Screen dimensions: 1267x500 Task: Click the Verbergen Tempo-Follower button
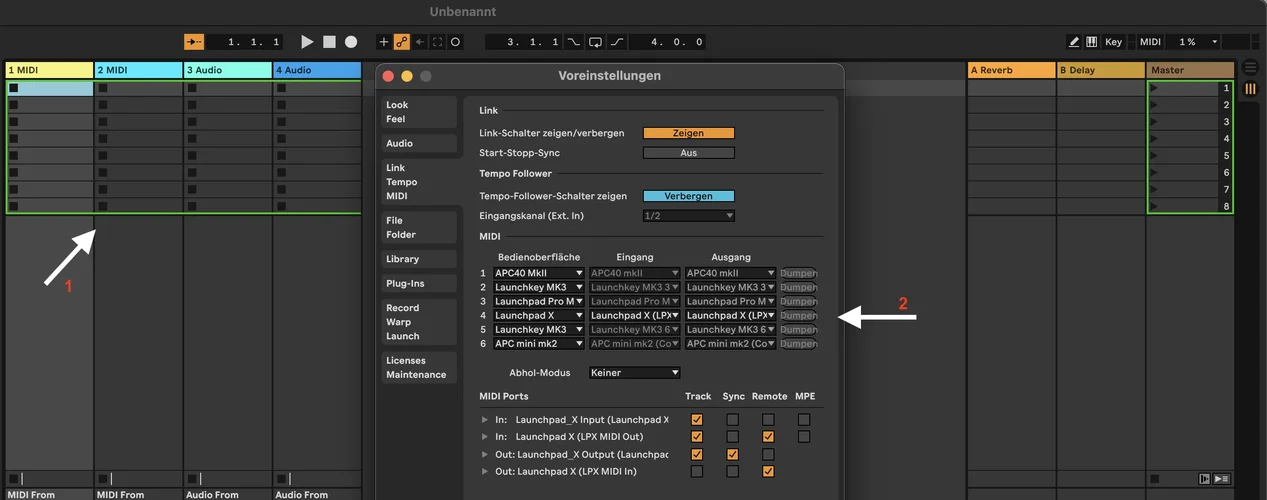pyautogui.click(x=688, y=196)
